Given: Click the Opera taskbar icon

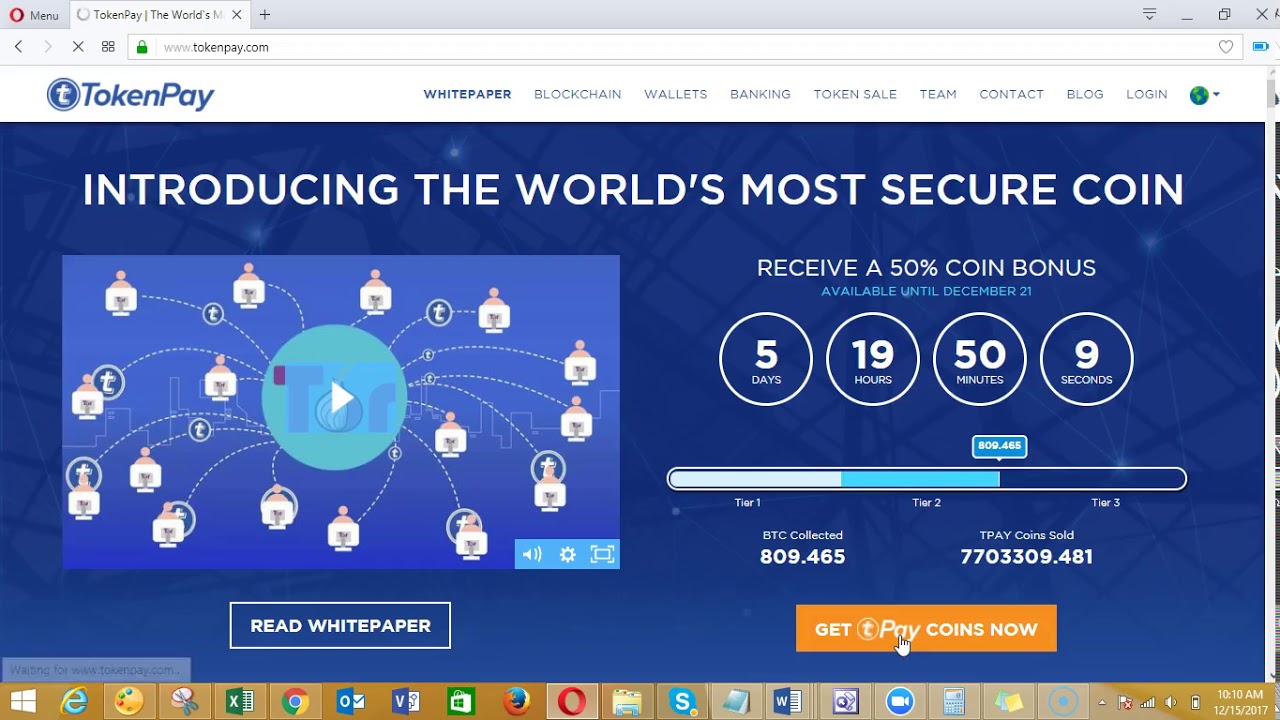Looking at the screenshot, I should (571, 702).
